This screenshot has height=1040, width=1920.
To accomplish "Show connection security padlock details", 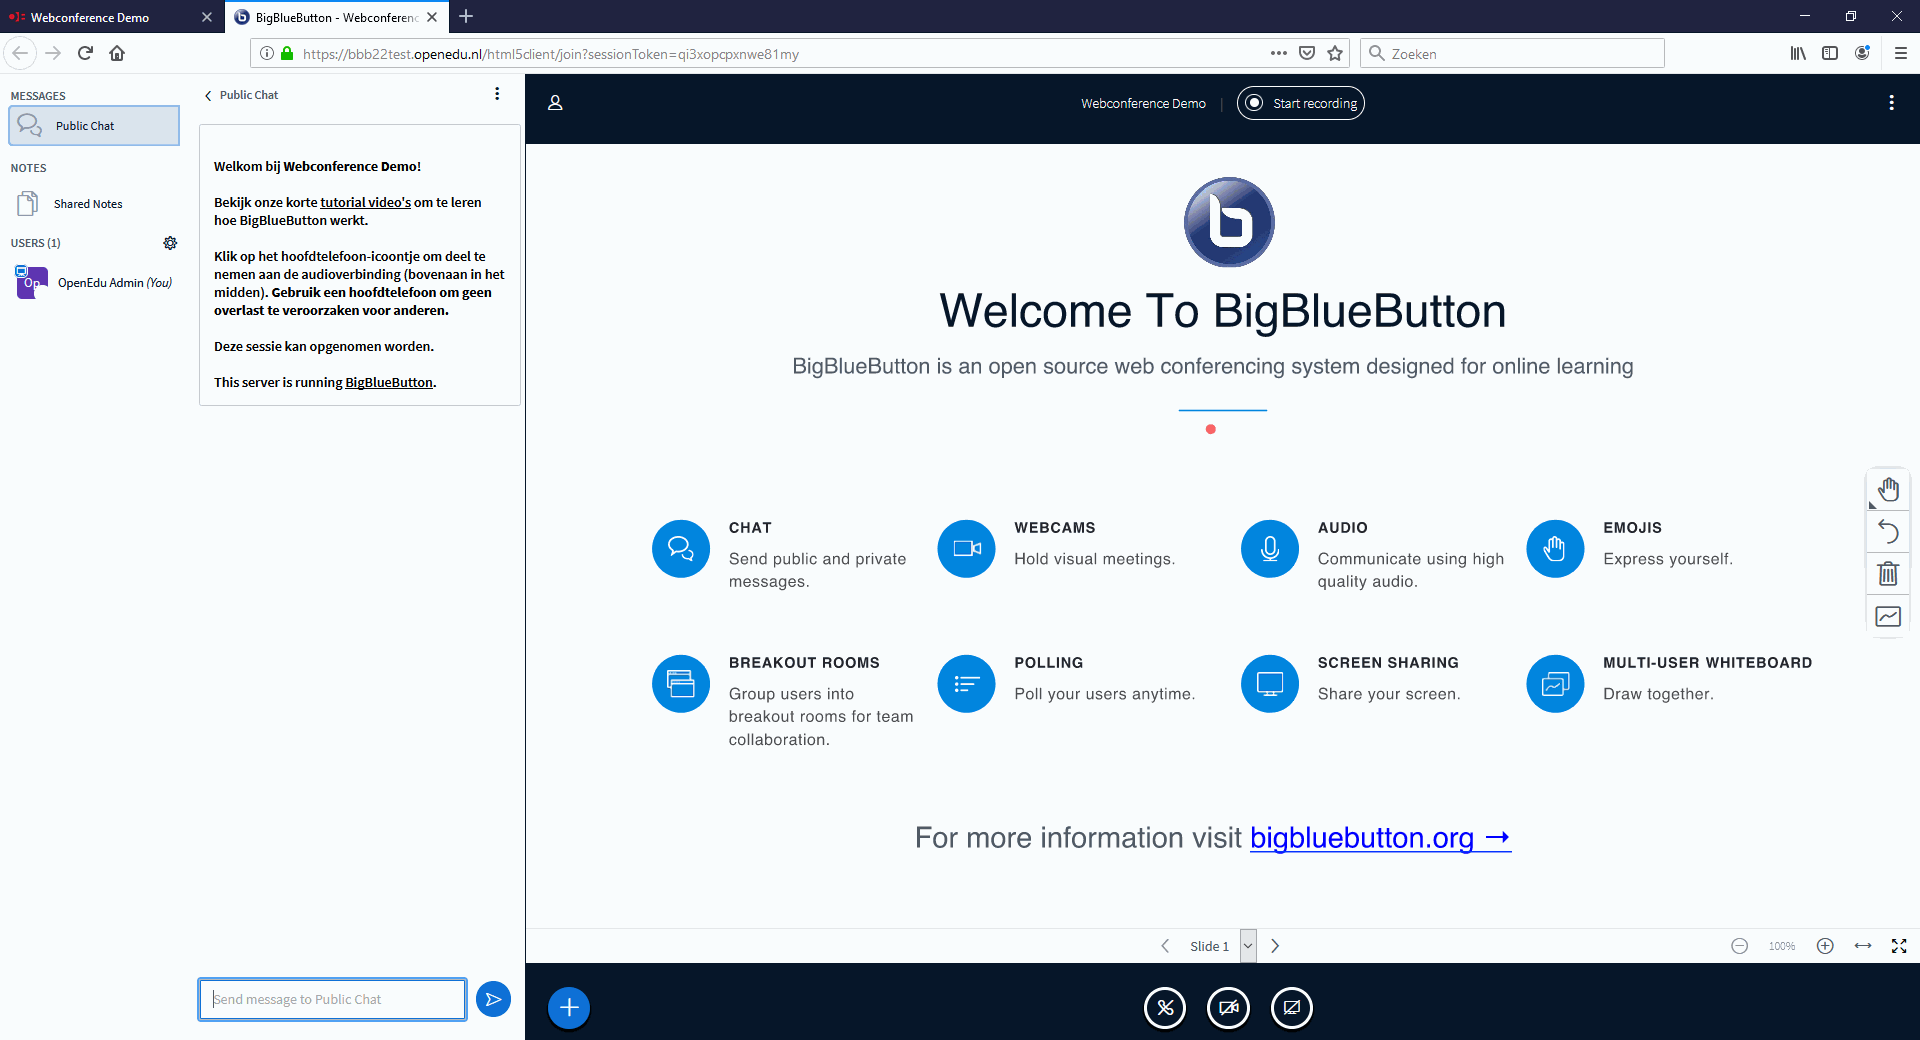I will click(287, 53).
